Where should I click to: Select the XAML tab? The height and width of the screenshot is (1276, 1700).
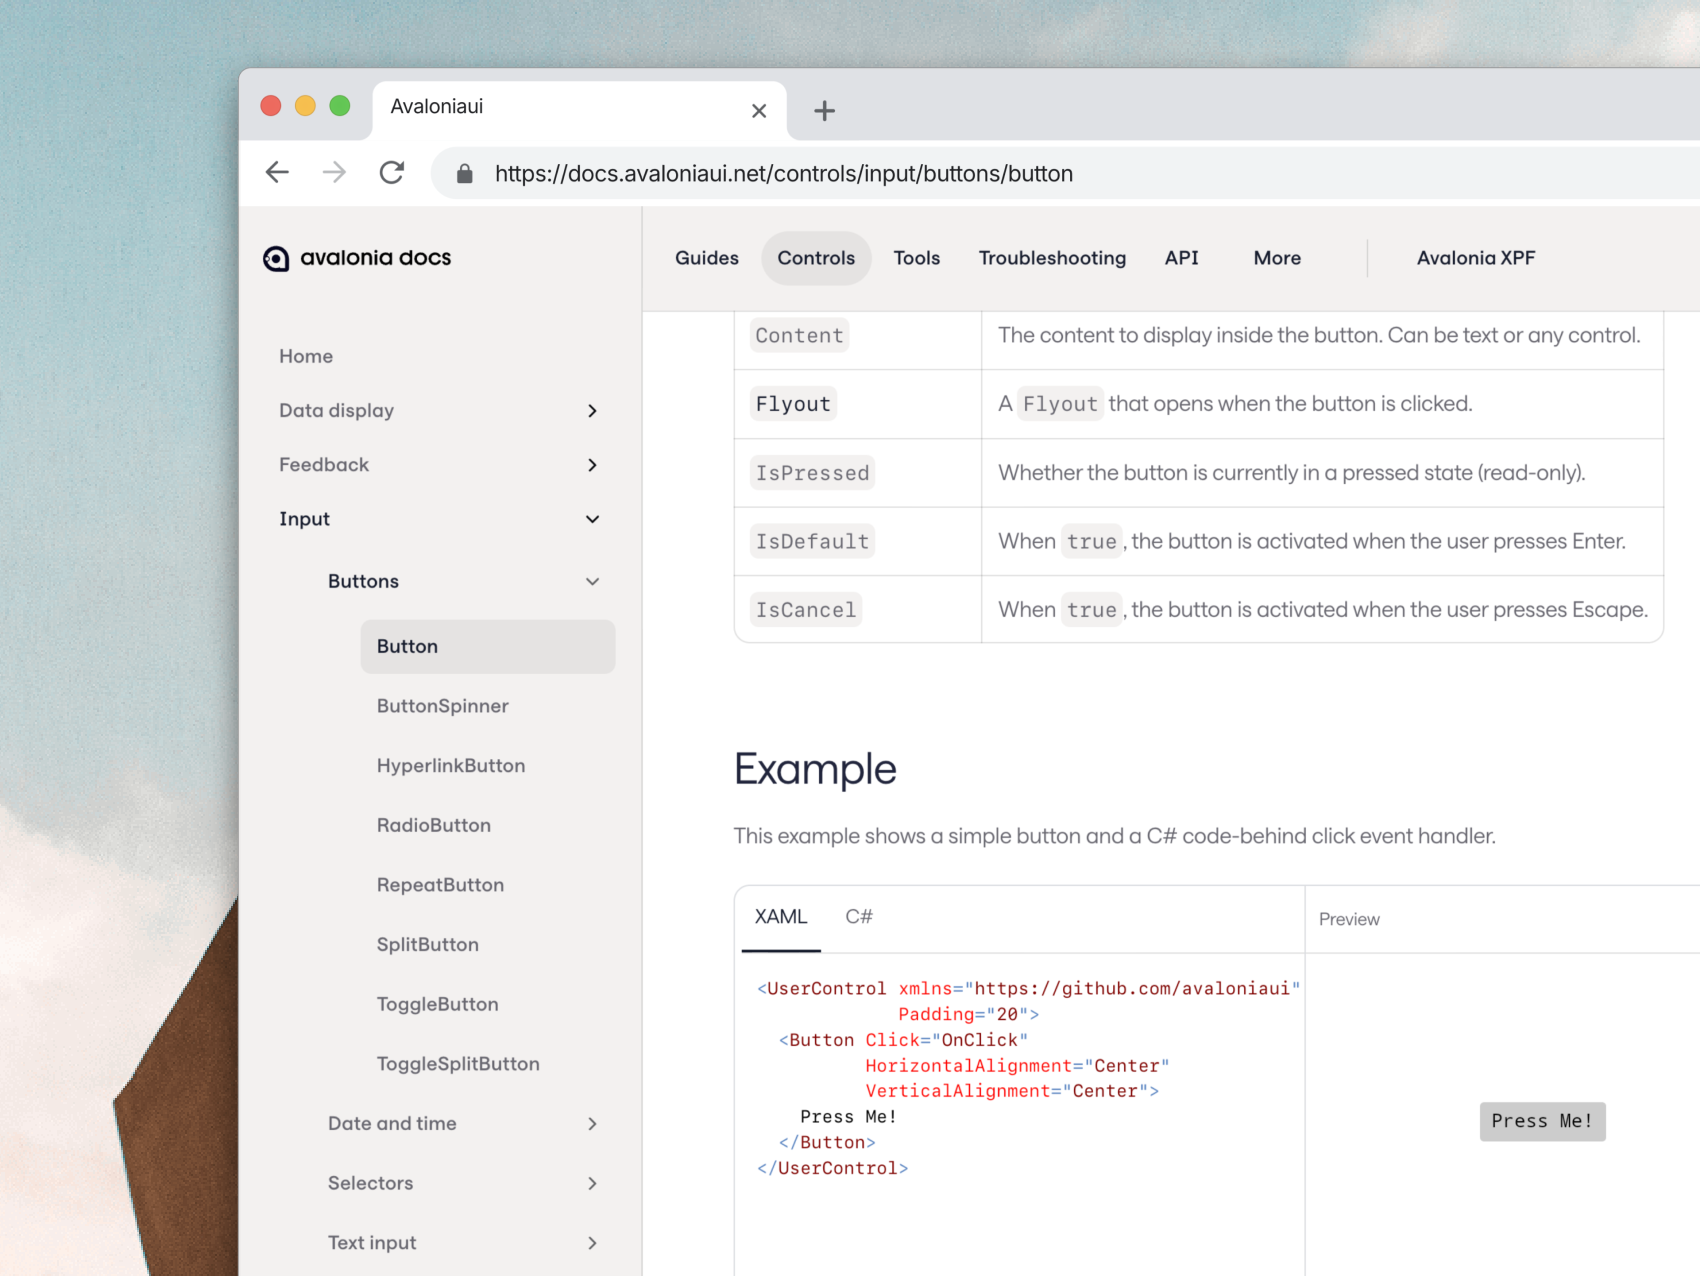(x=781, y=915)
